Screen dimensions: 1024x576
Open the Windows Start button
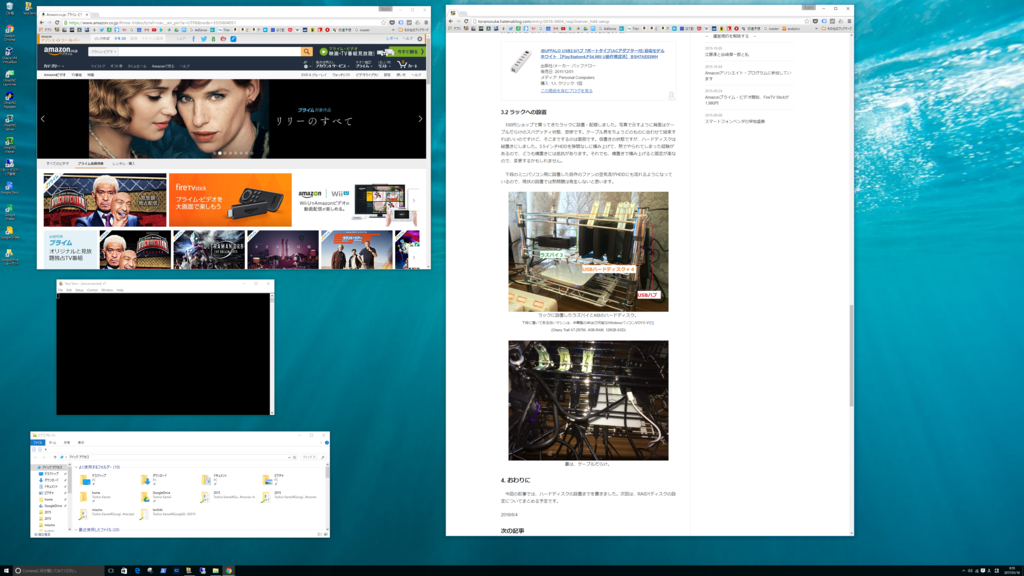pos(7,571)
